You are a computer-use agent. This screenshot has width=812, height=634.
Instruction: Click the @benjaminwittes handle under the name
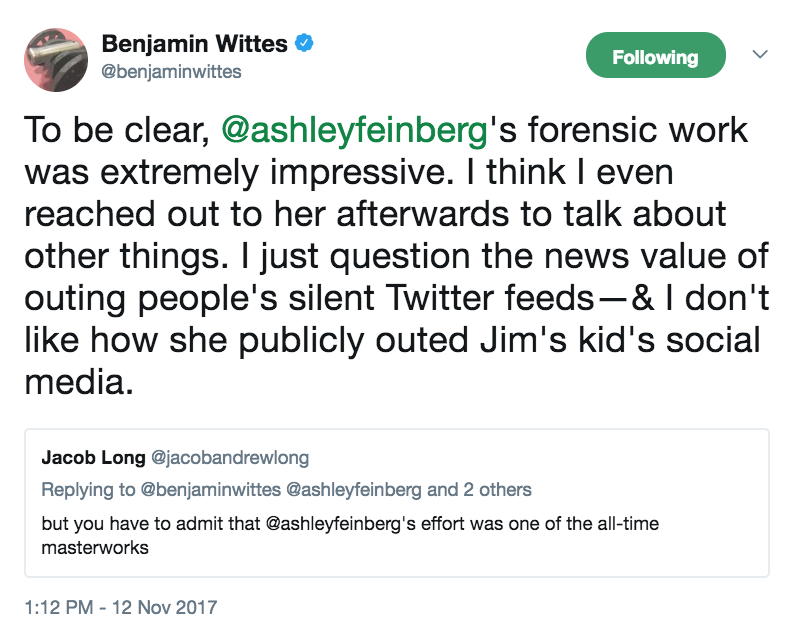click(172, 72)
